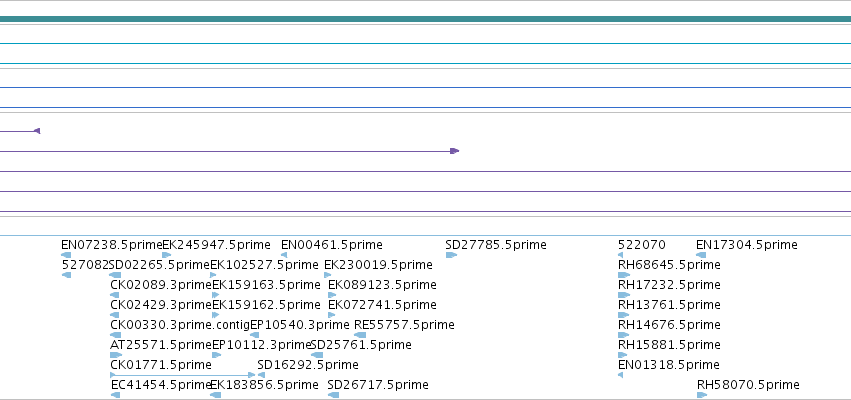
Task: Select the RE55757.5prime label
Action: tap(404, 325)
